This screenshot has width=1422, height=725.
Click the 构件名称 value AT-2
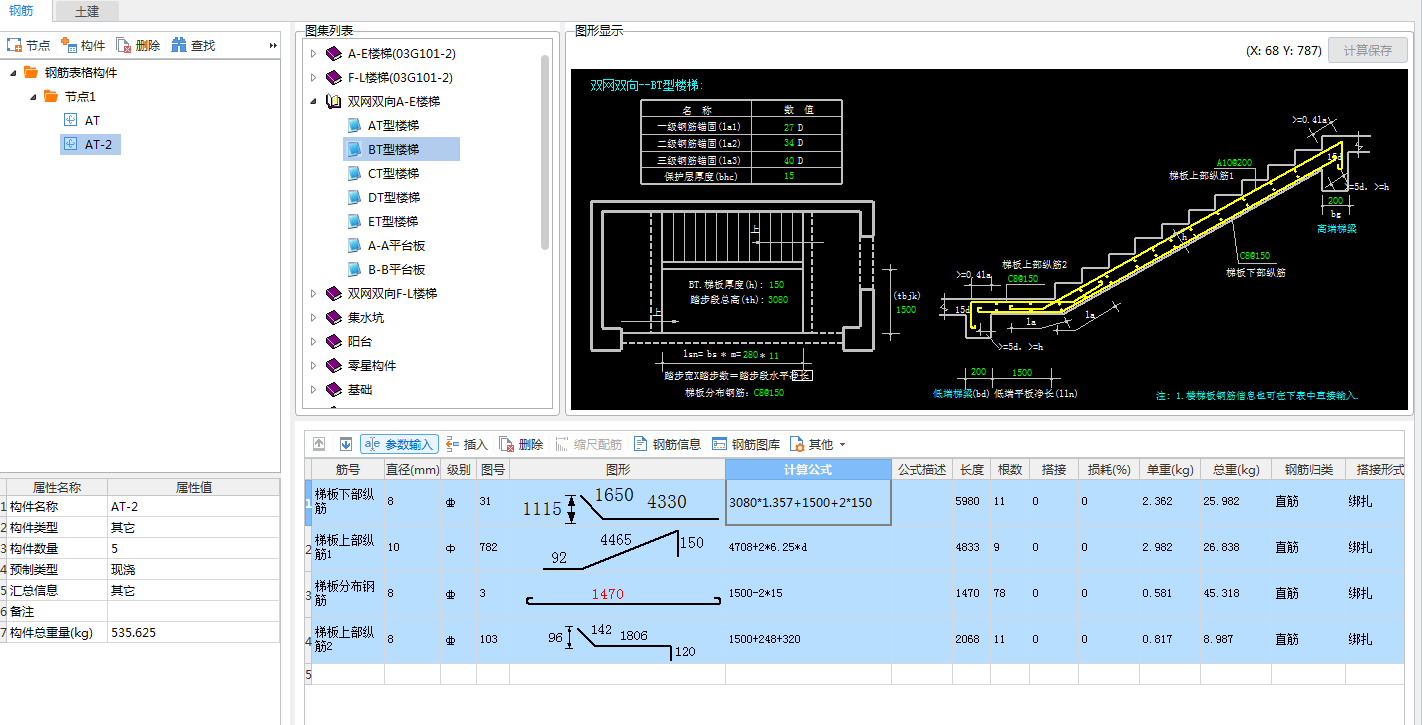193,507
